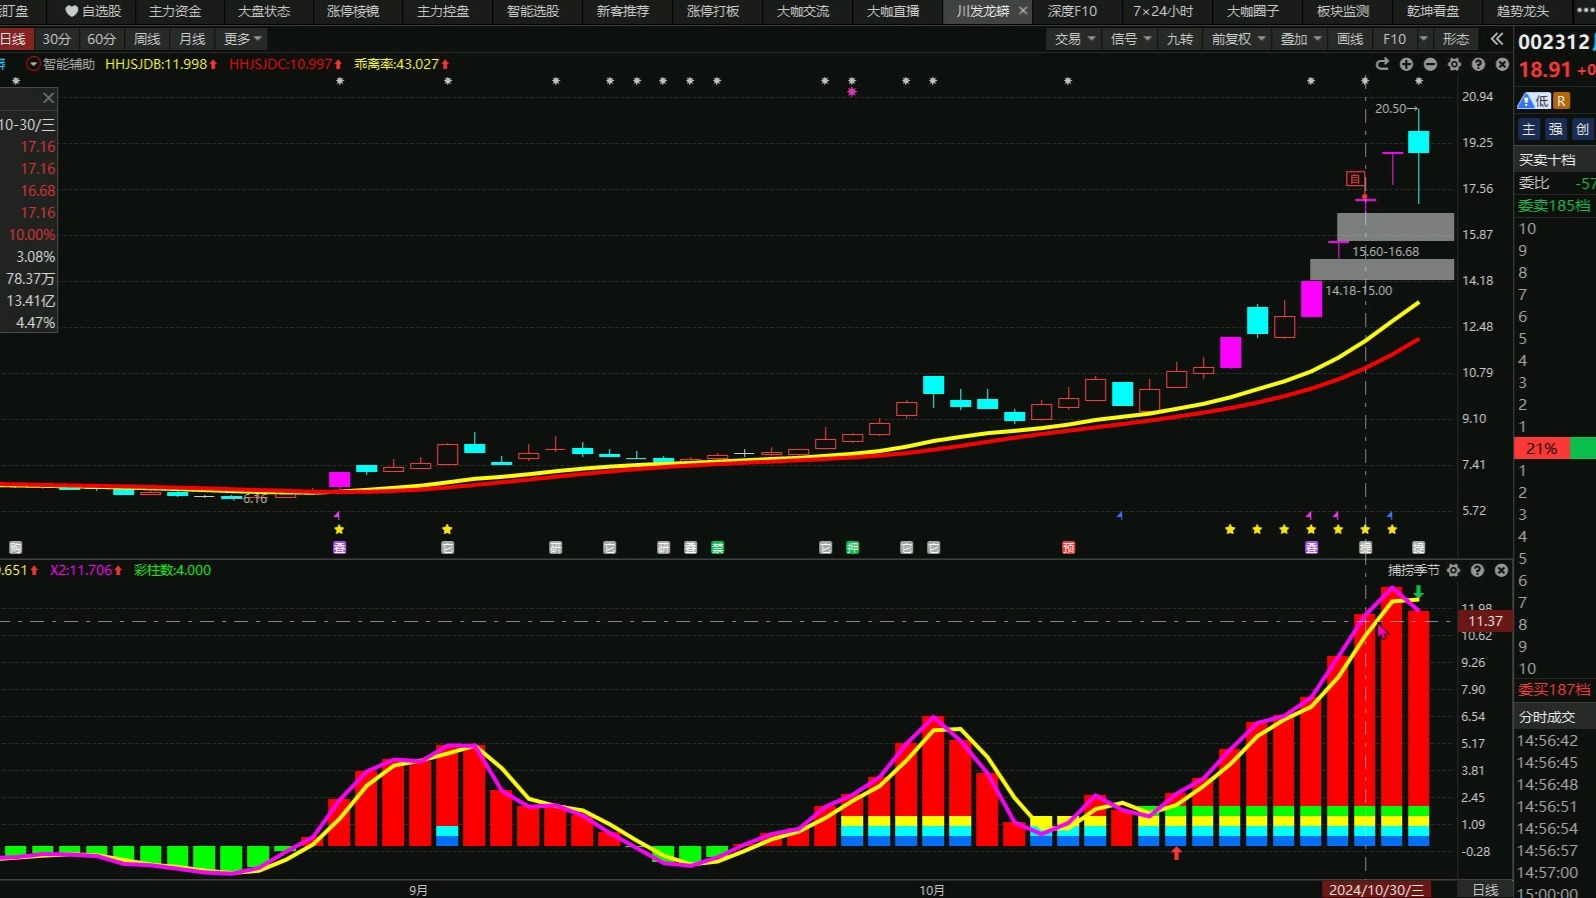Click the orange R badge

pyautogui.click(x=1561, y=101)
